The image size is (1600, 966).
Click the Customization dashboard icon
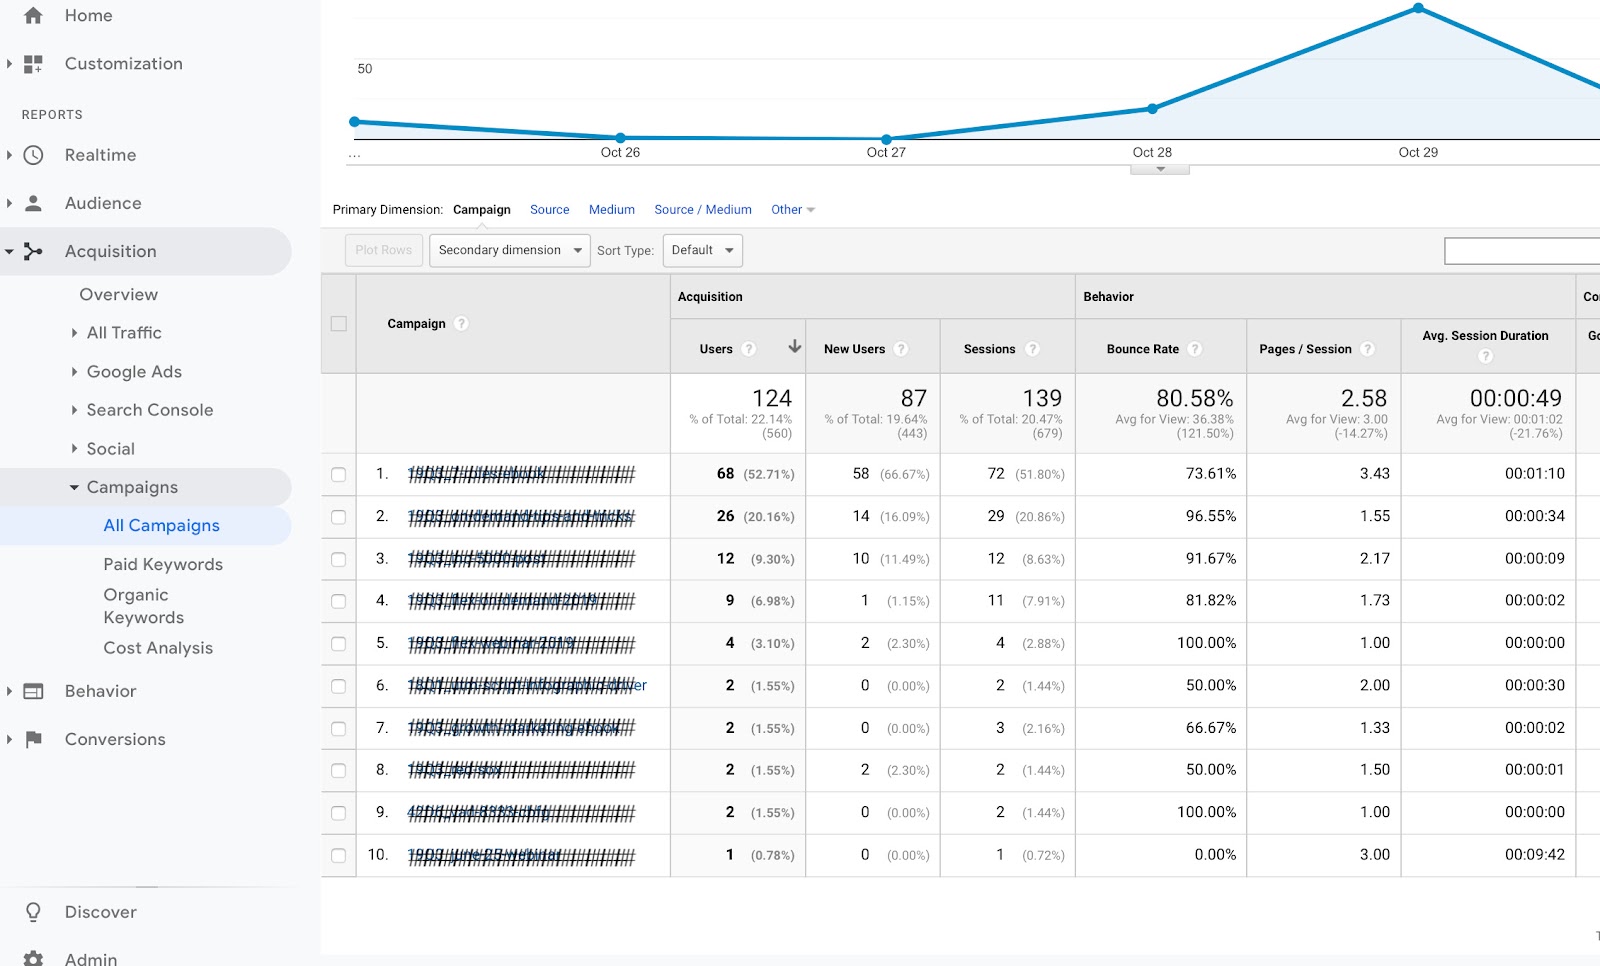(x=33, y=64)
